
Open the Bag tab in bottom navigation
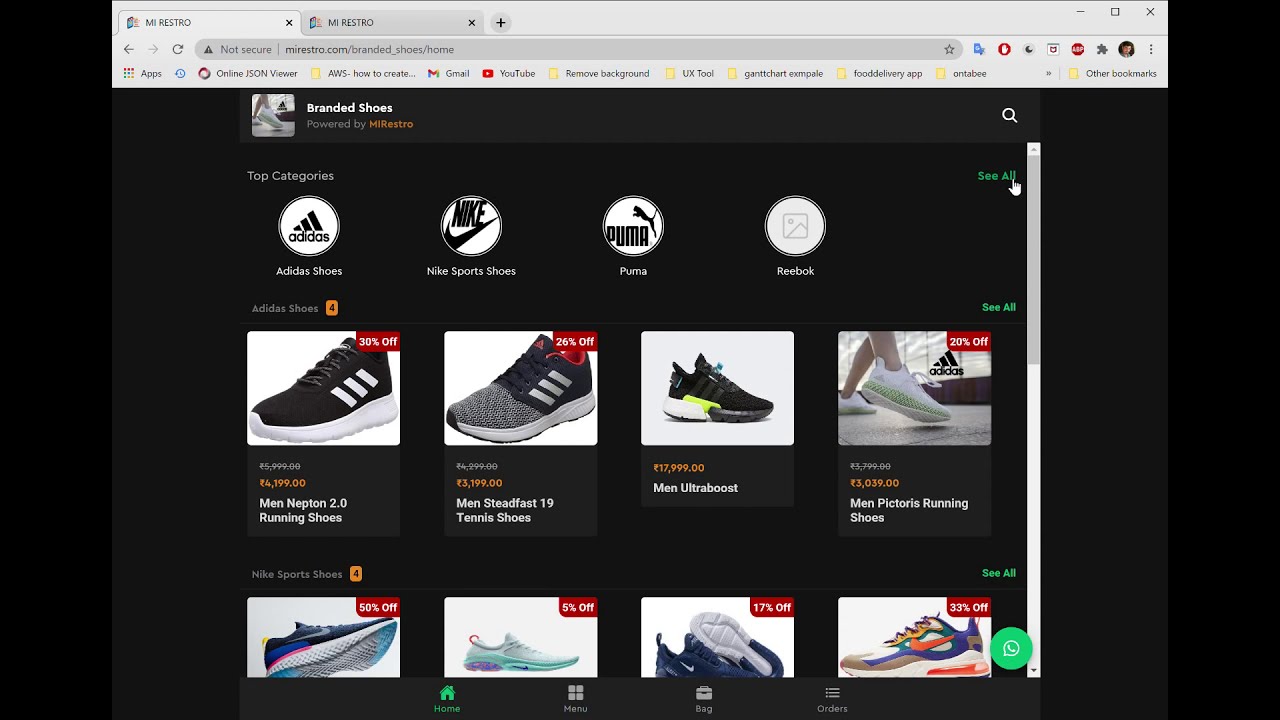(x=704, y=699)
